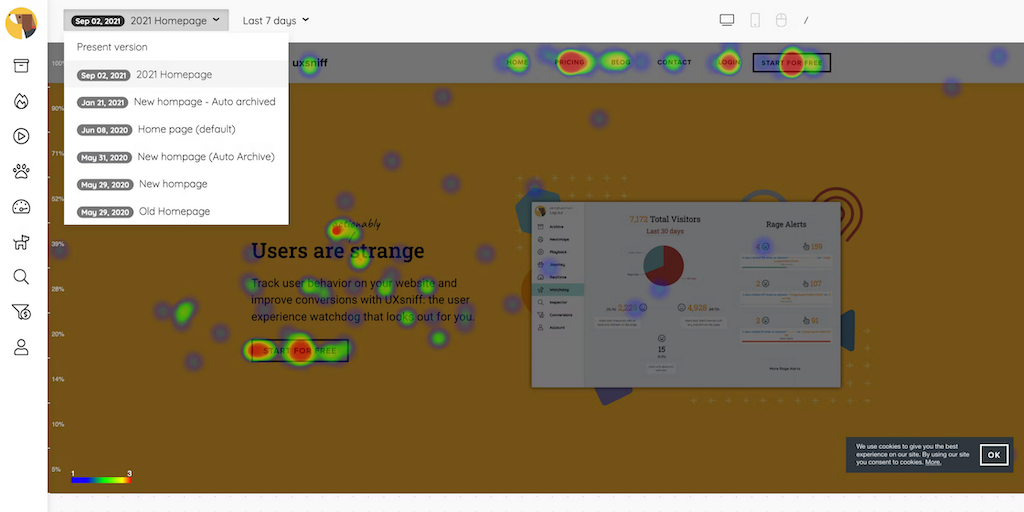Open Journey via the paw print icon in the sidebar
The width and height of the screenshot is (1024, 512).
point(21,171)
